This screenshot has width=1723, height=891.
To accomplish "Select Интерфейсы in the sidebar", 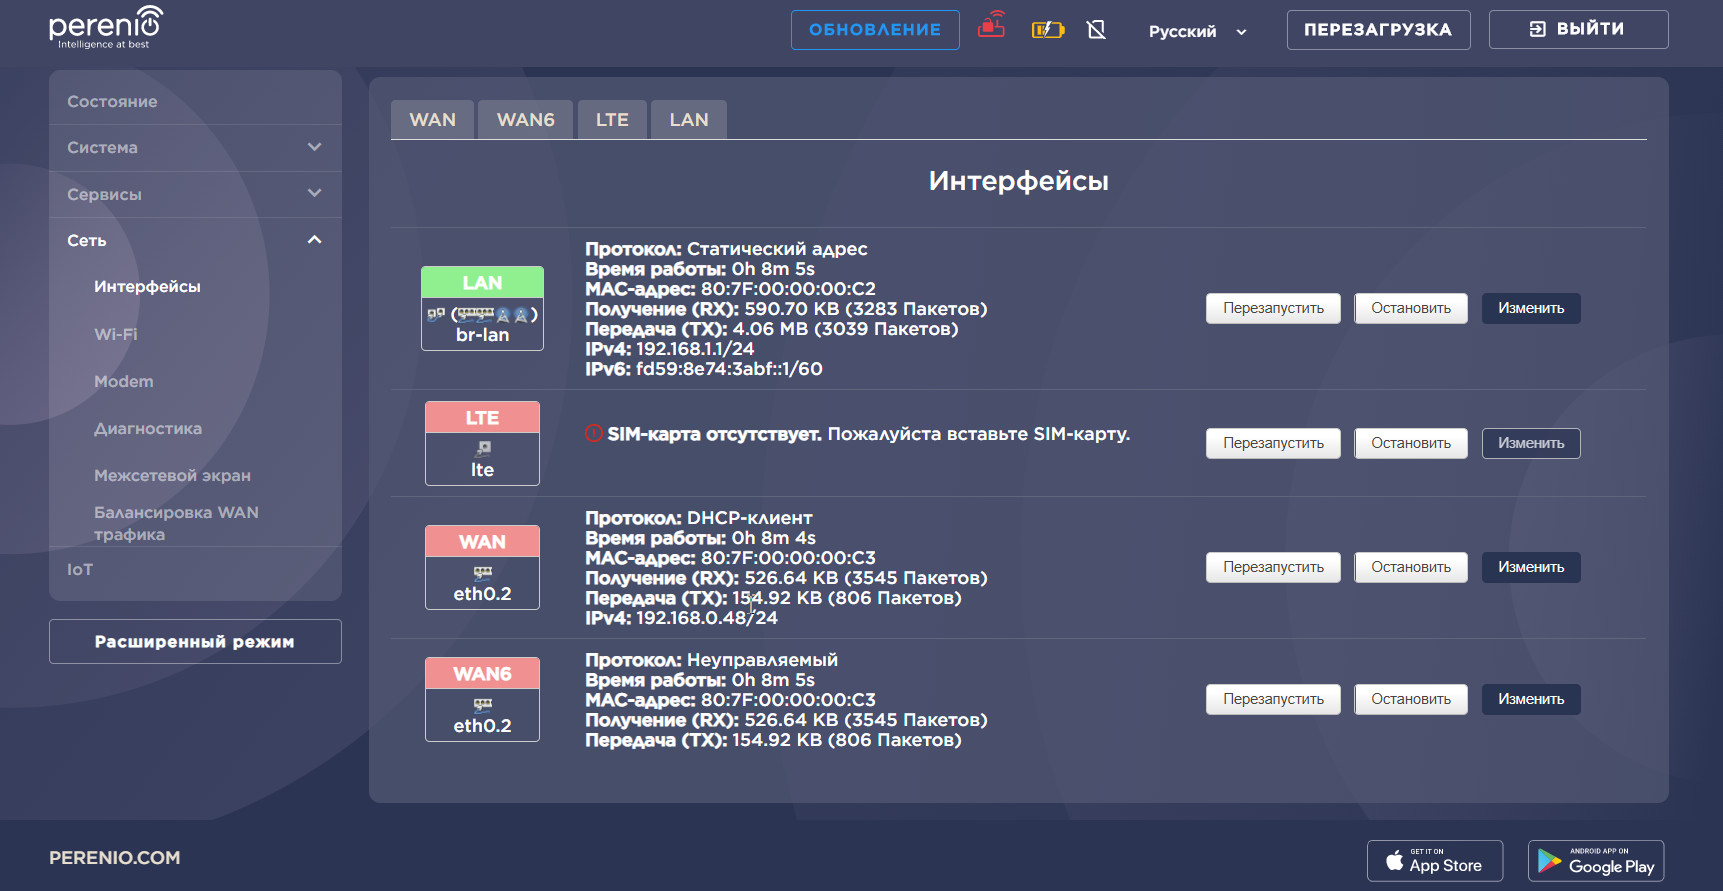I will coord(147,287).
